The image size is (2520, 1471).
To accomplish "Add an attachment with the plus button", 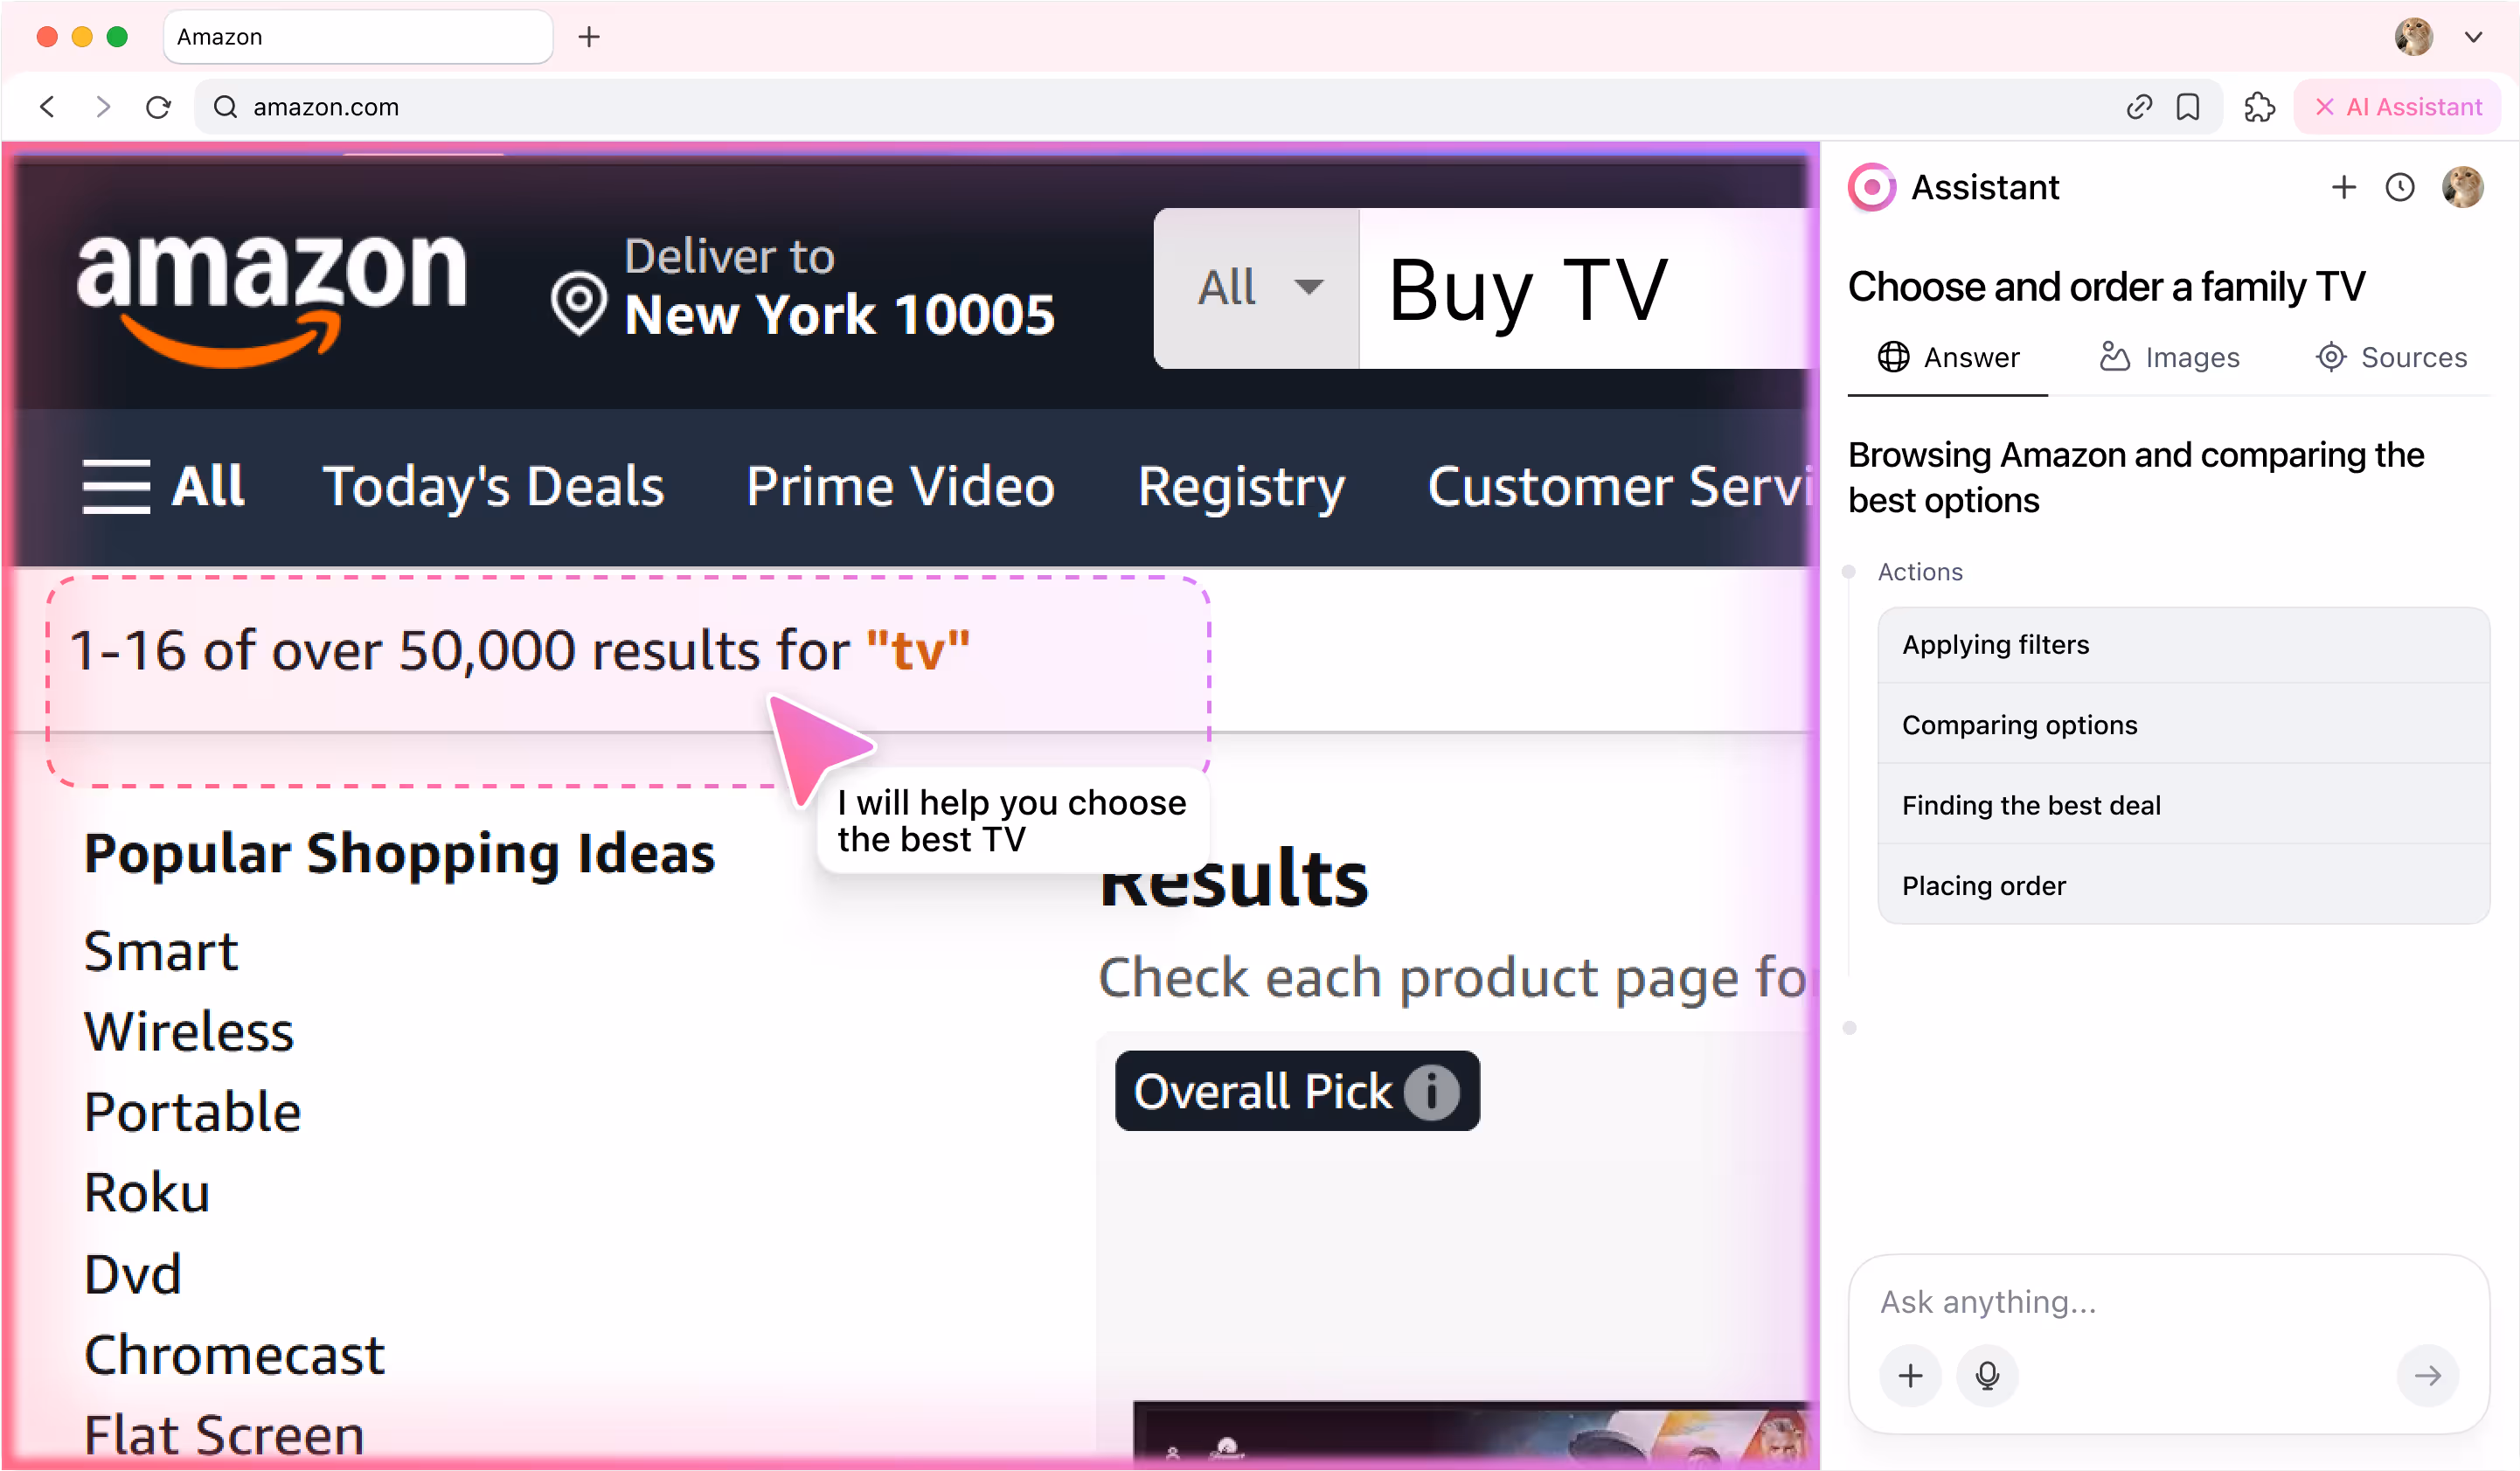I will click(x=1909, y=1376).
